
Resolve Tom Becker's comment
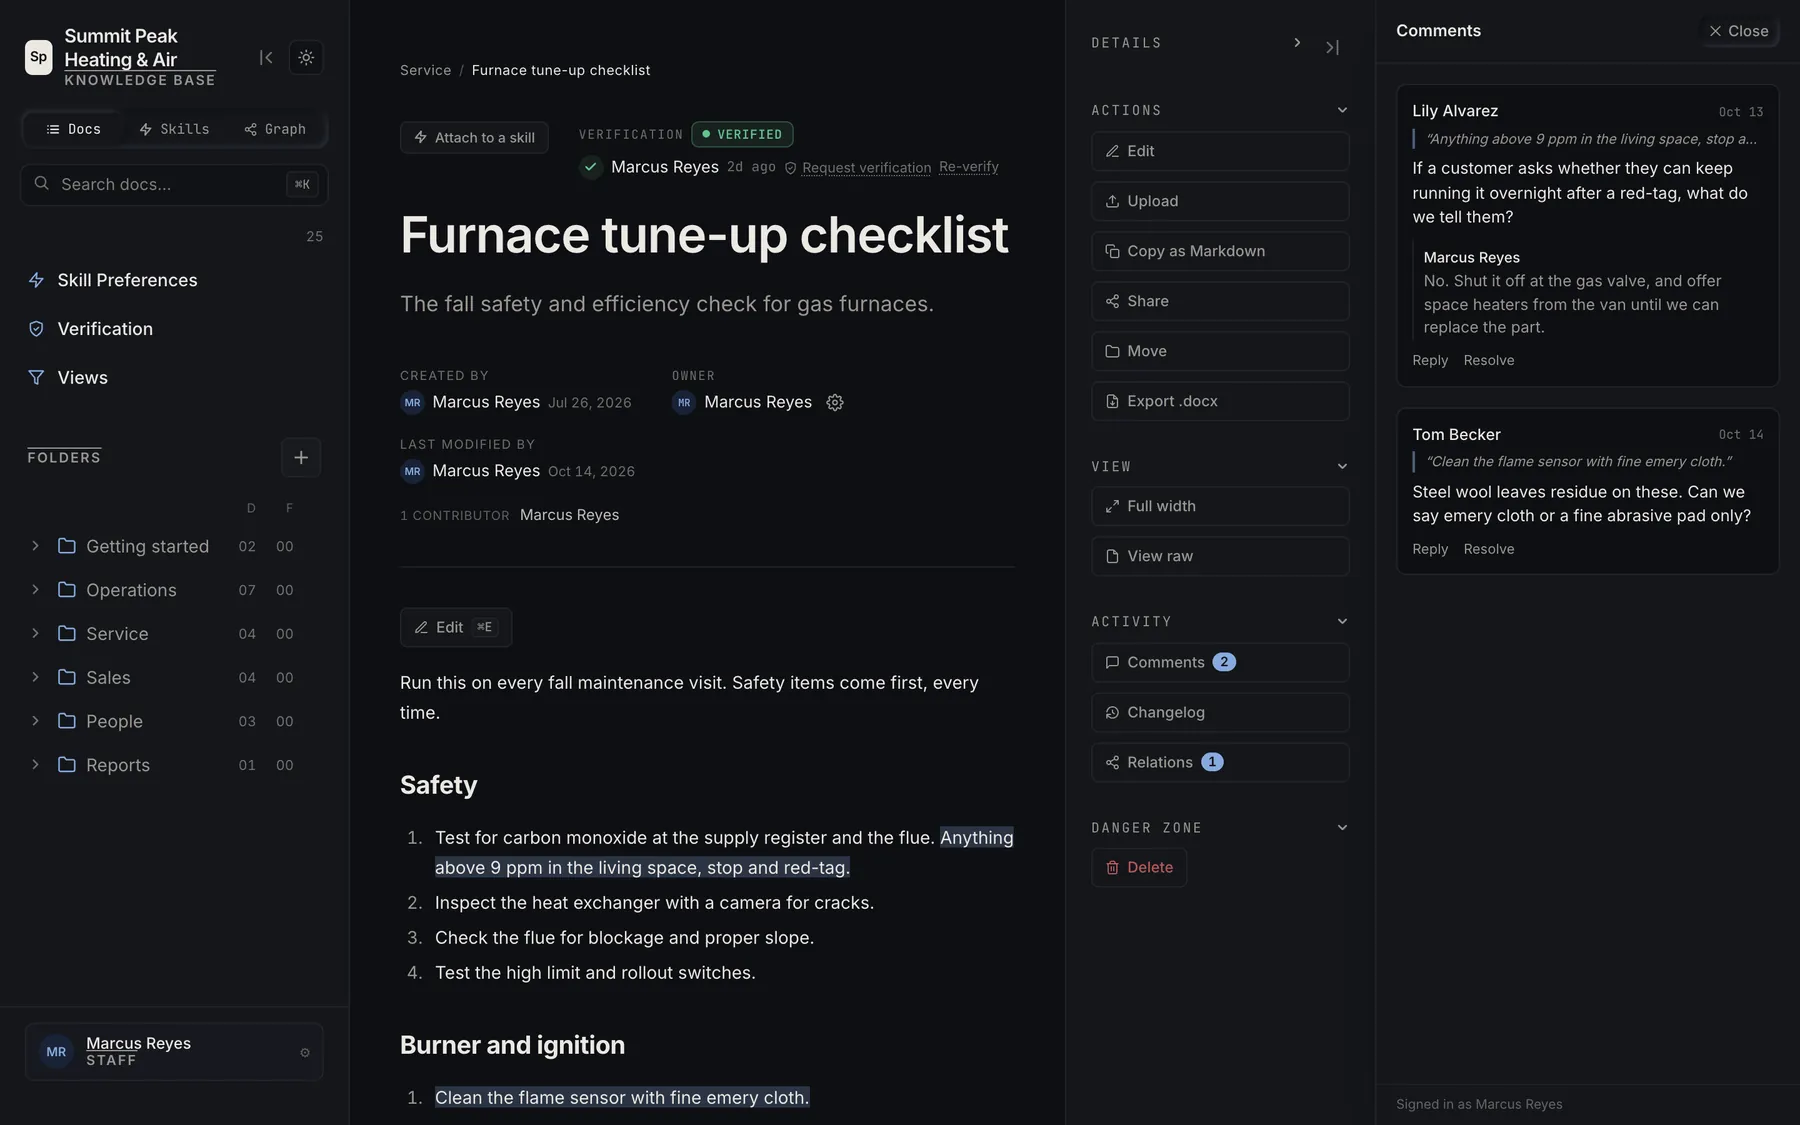1488,549
